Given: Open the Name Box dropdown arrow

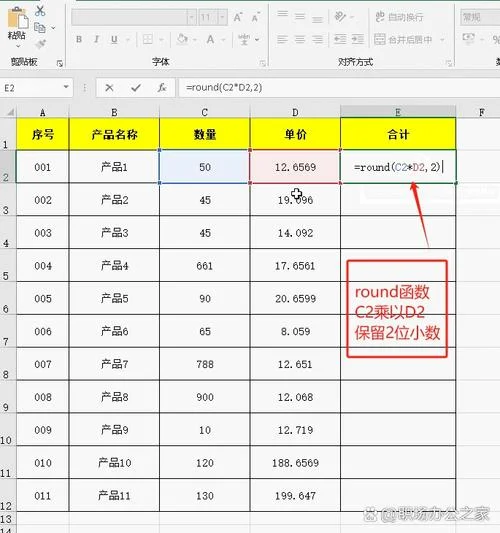Looking at the screenshot, I should (66, 87).
